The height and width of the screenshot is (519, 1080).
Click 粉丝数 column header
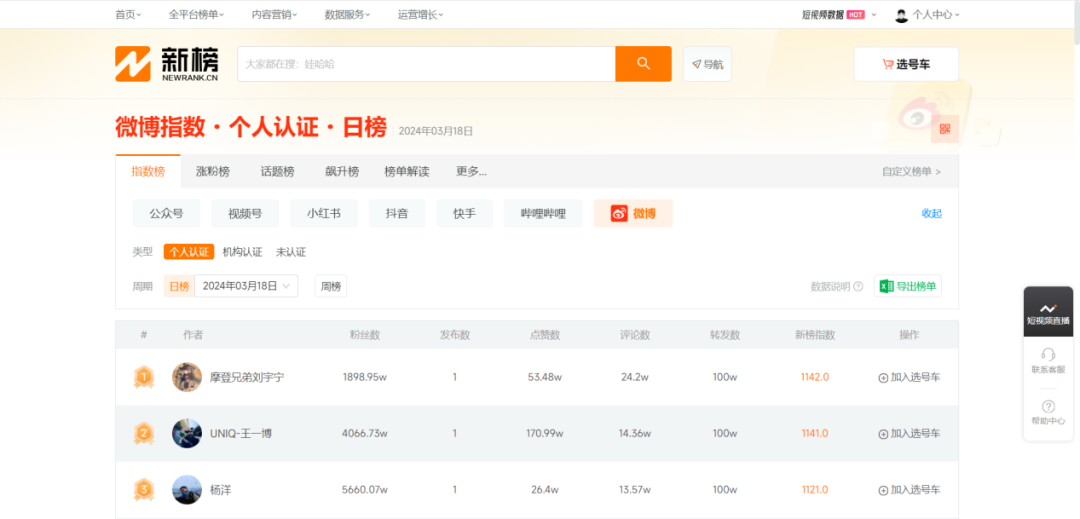364,335
